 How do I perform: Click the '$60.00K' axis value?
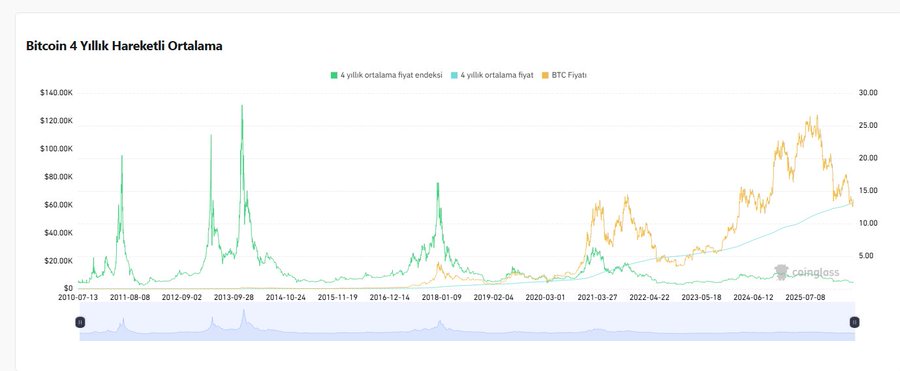(x=59, y=205)
